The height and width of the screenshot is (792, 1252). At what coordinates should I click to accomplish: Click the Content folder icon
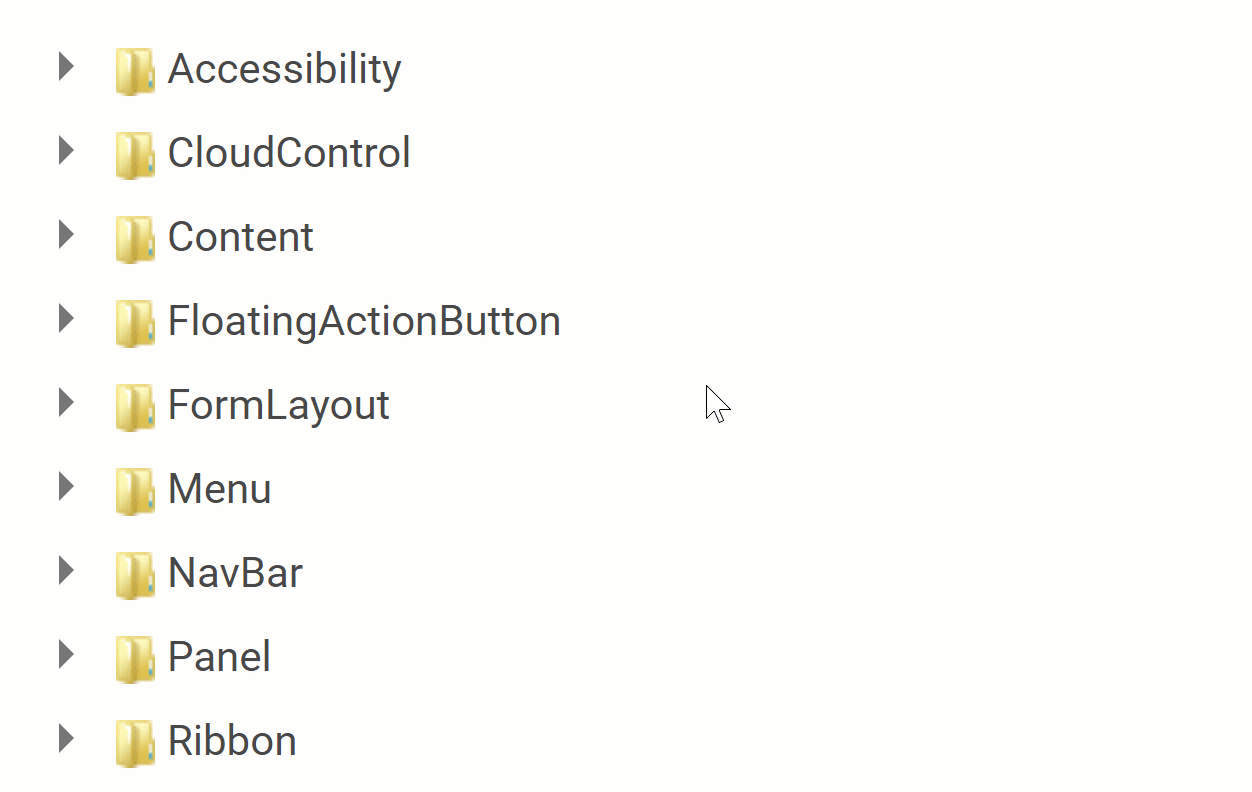coord(134,239)
